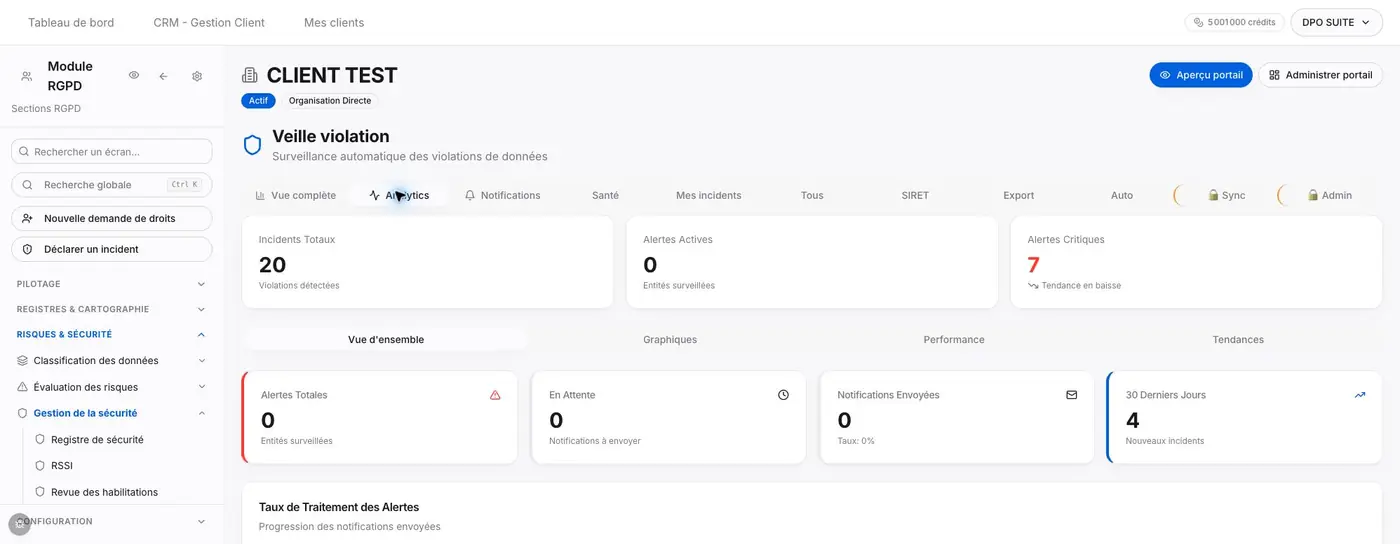This screenshot has height=544, width=1400.
Task: Open the locked Sync tab
Action: point(1226,195)
